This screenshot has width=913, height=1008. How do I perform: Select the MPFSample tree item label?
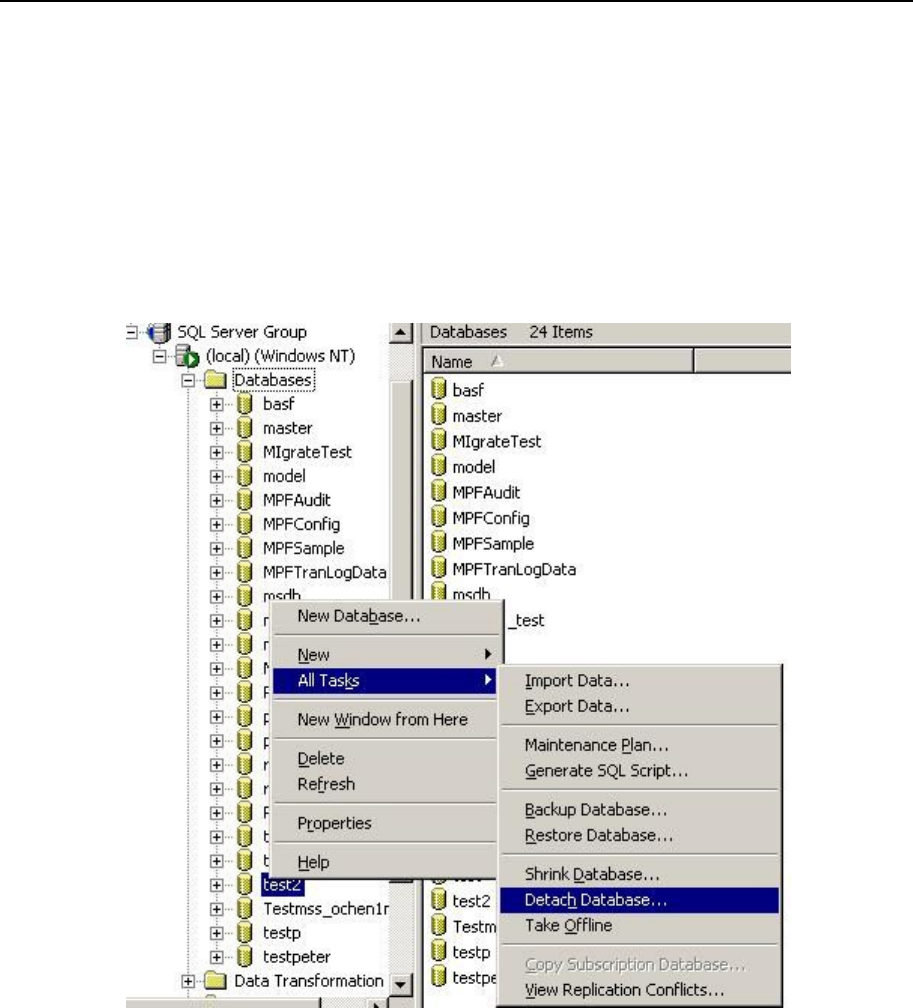click(x=303, y=549)
